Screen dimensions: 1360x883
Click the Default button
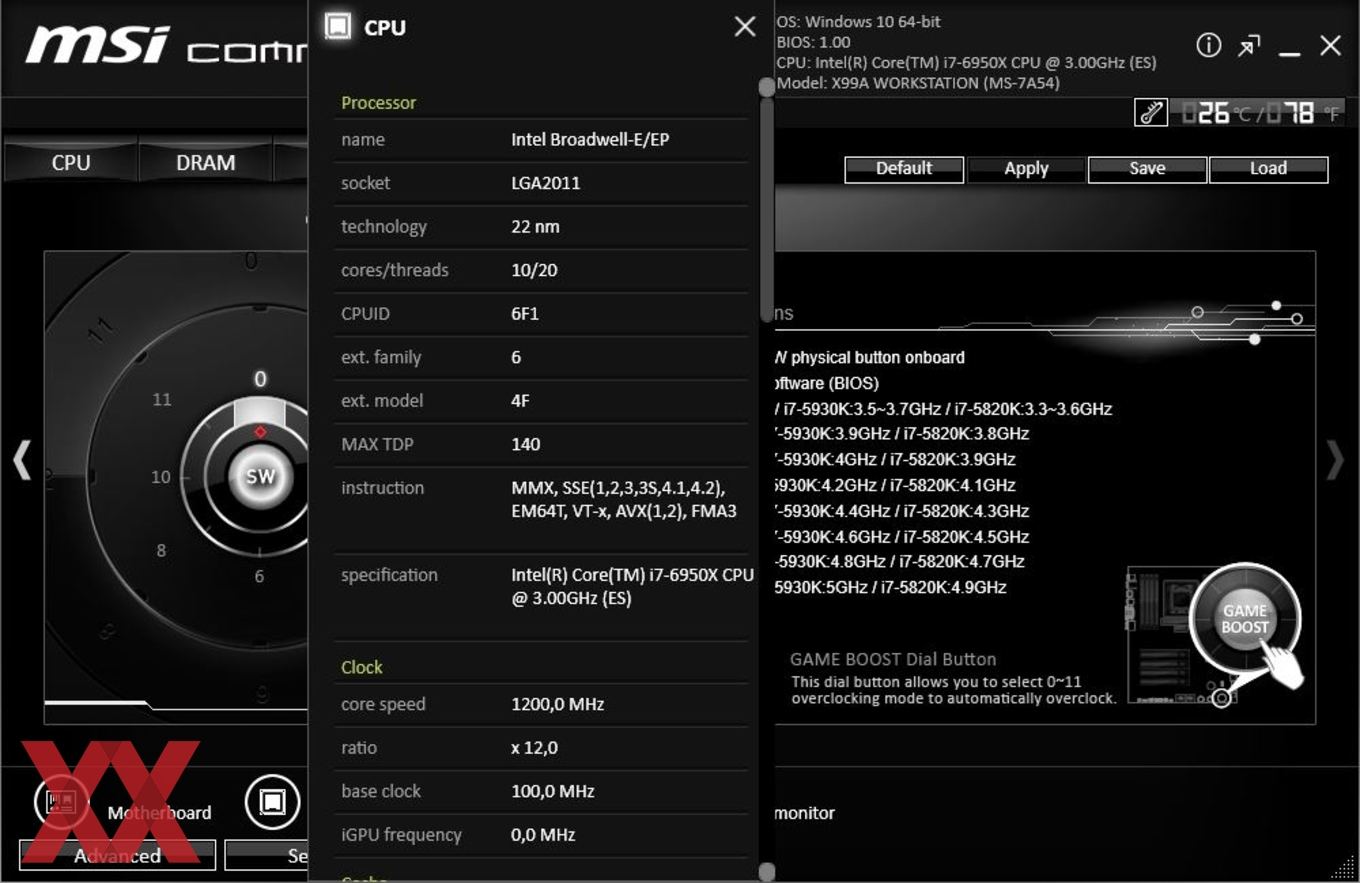pyautogui.click(x=904, y=169)
